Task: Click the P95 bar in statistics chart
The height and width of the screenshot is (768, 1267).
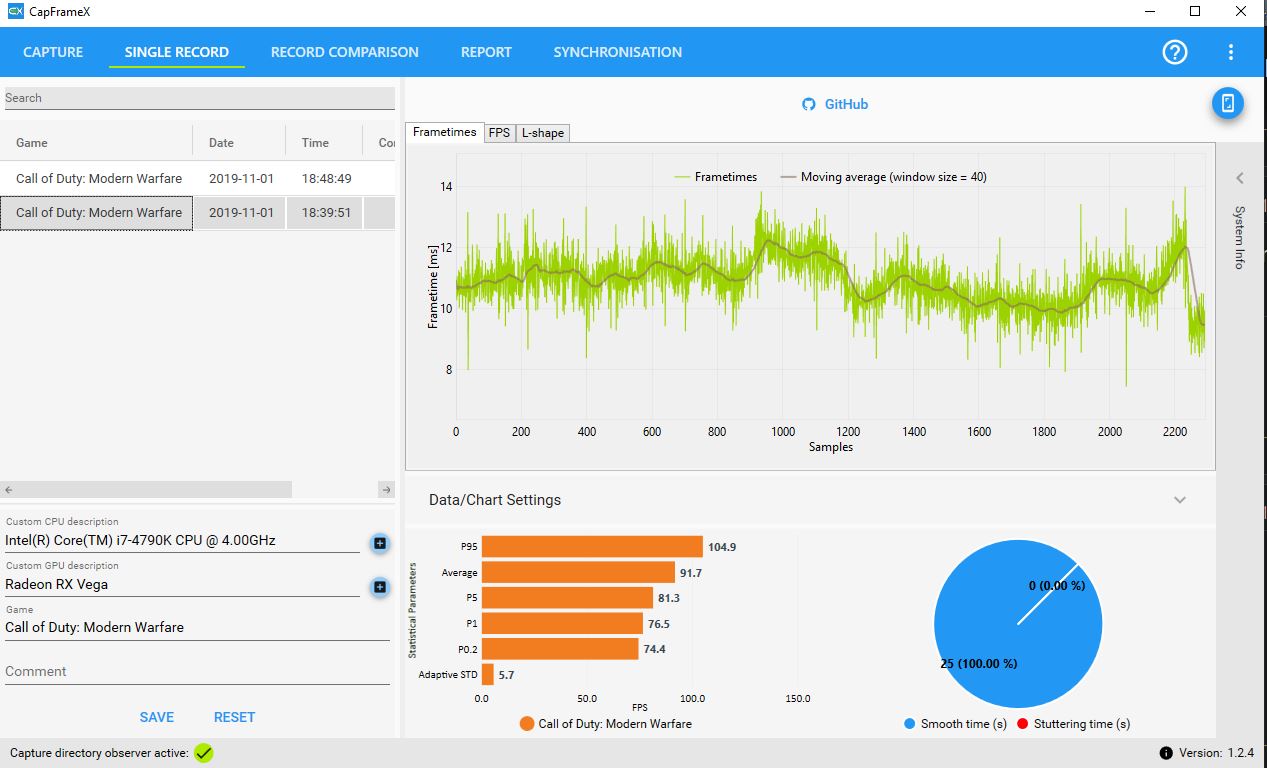Action: [x=592, y=547]
